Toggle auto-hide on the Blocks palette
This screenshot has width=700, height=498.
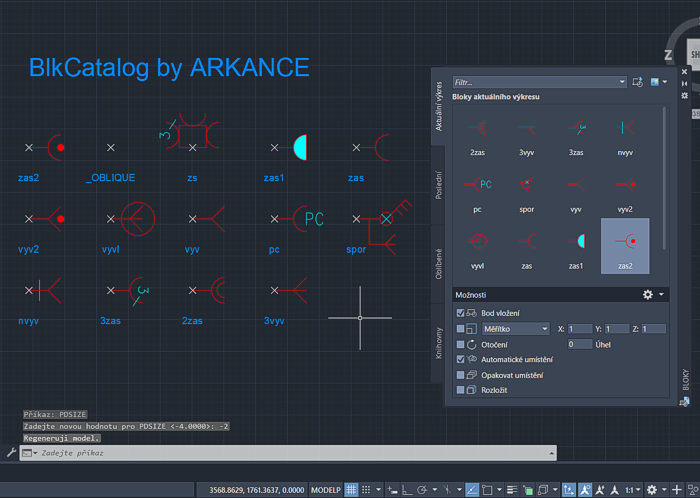pyautogui.click(x=684, y=83)
